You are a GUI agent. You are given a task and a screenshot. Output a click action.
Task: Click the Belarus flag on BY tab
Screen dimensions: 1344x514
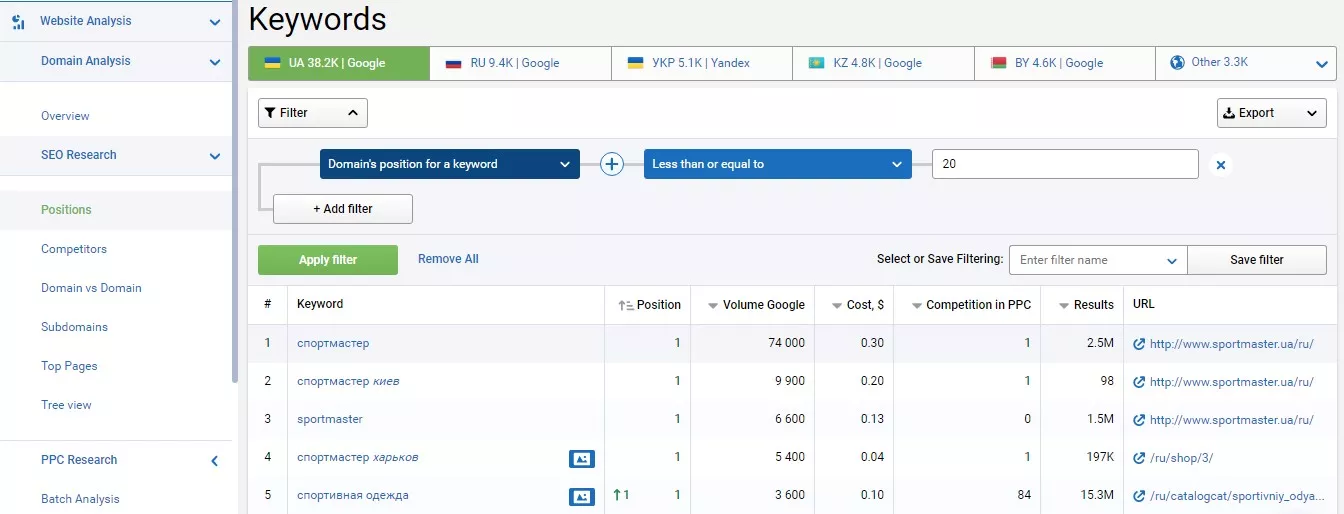pos(998,63)
